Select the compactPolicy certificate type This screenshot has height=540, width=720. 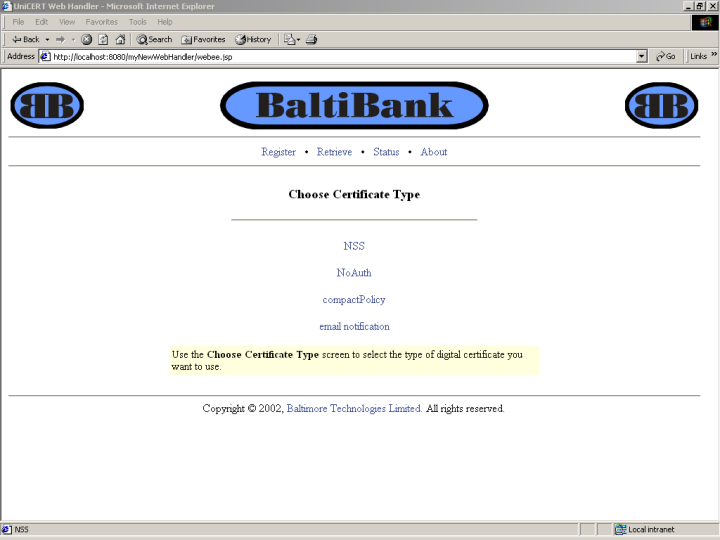point(354,300)
